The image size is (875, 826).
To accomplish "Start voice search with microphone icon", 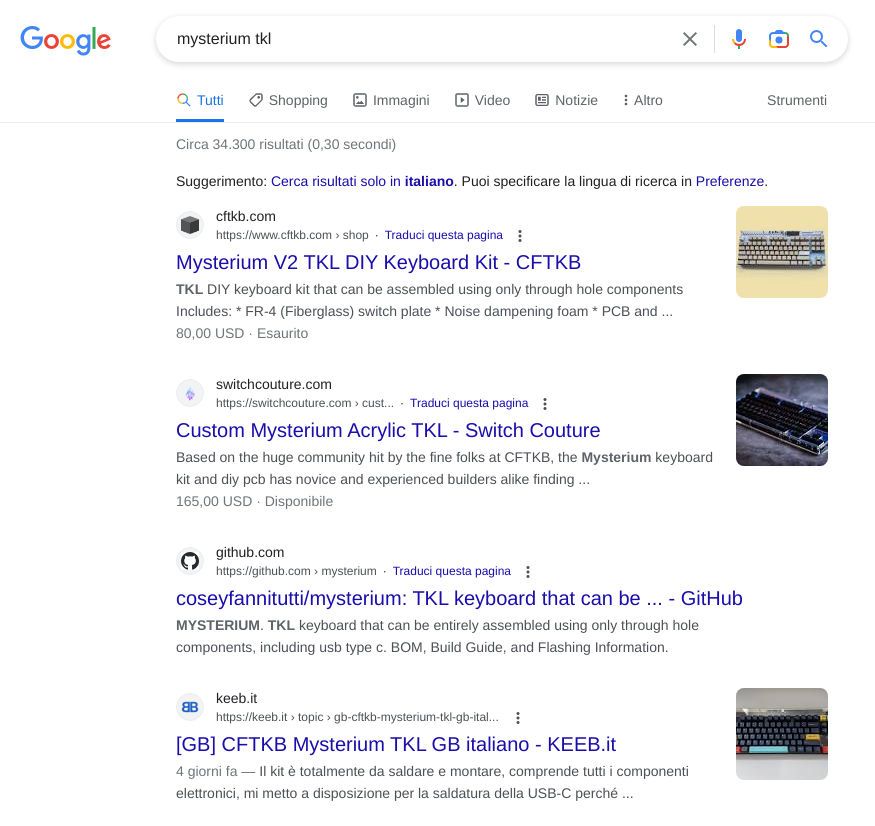I will coord(739,39).
